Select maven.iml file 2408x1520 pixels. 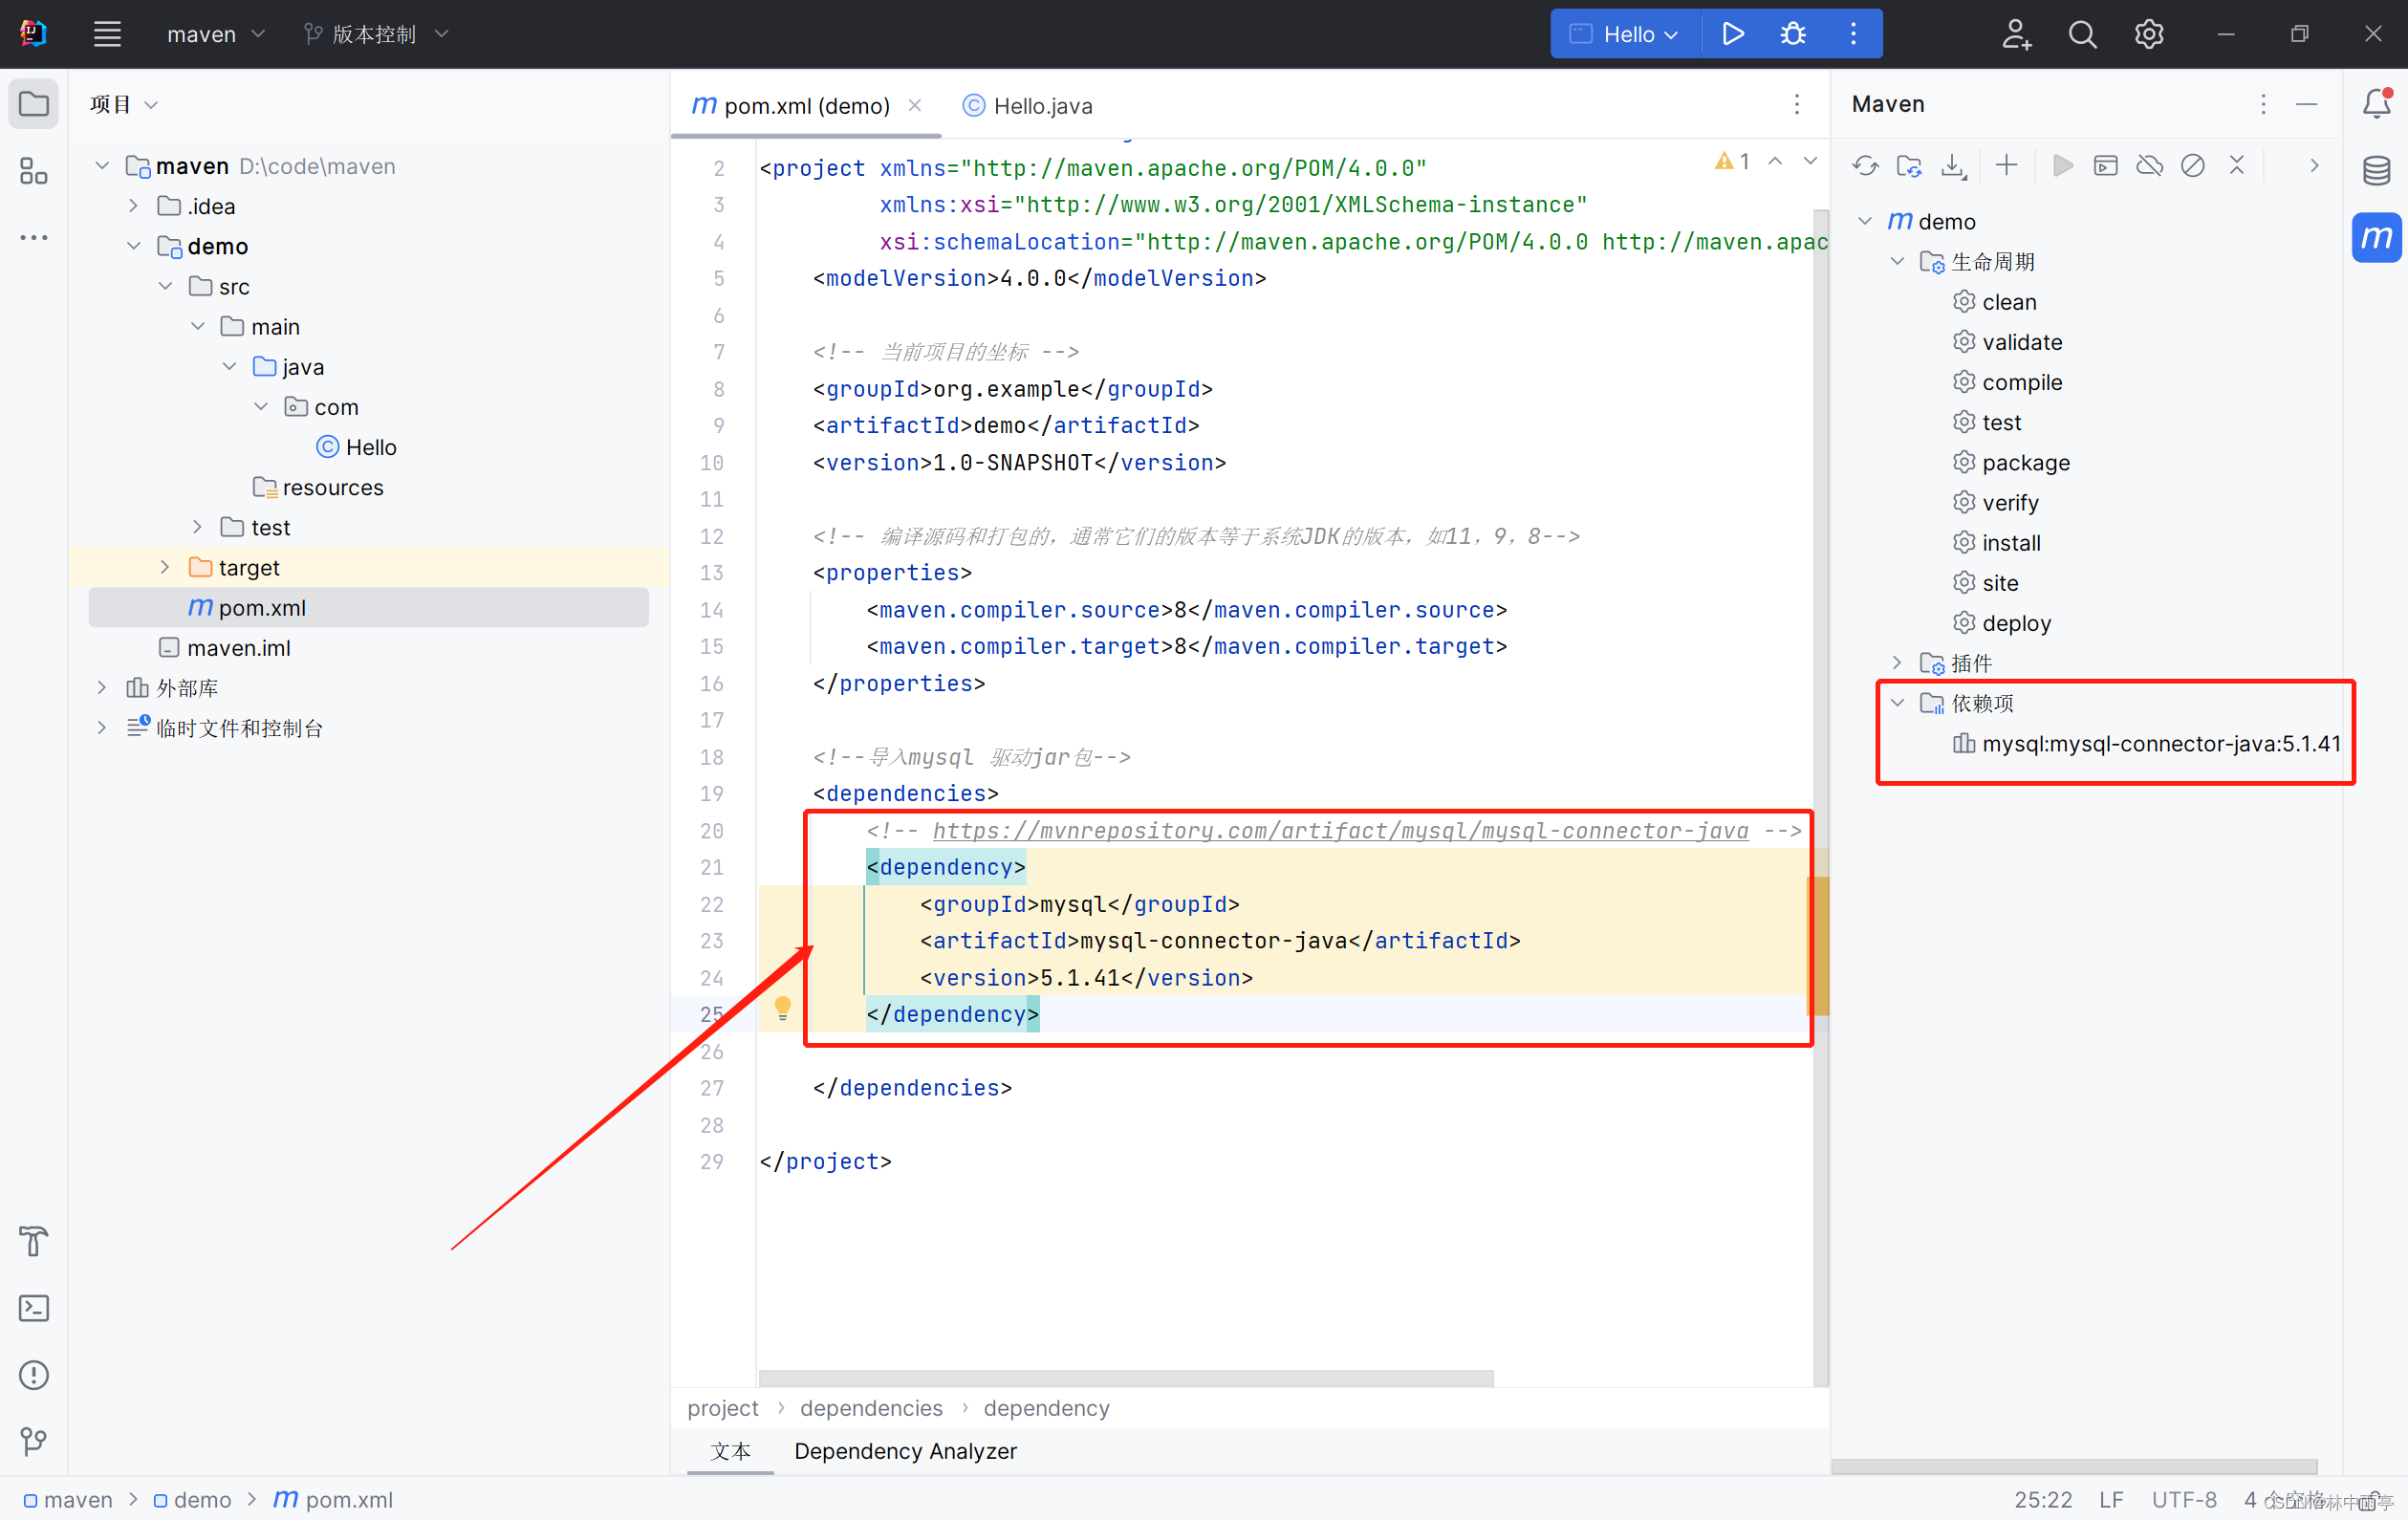[x=225, y=647]
